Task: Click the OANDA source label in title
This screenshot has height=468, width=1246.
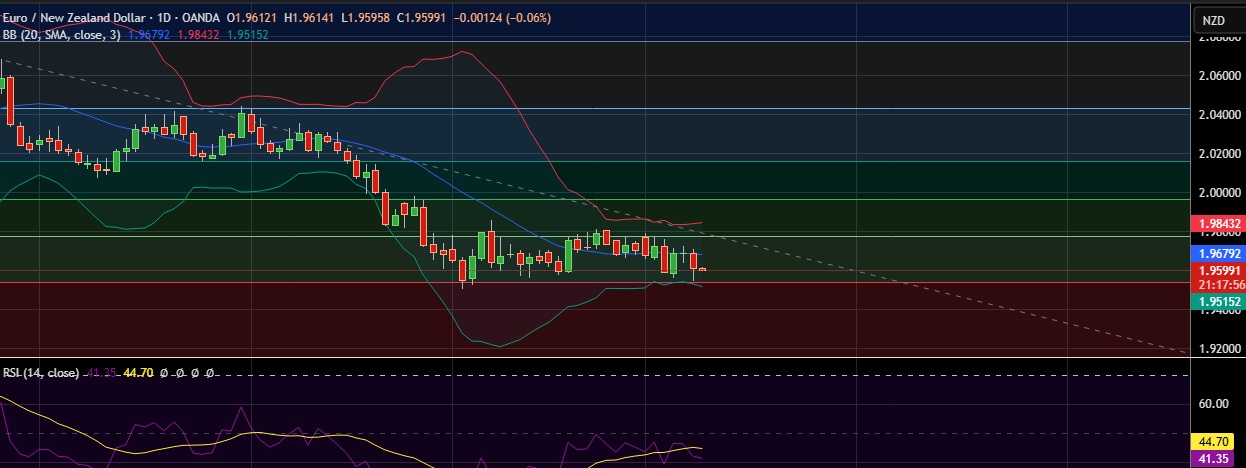Action: [201, 19]
